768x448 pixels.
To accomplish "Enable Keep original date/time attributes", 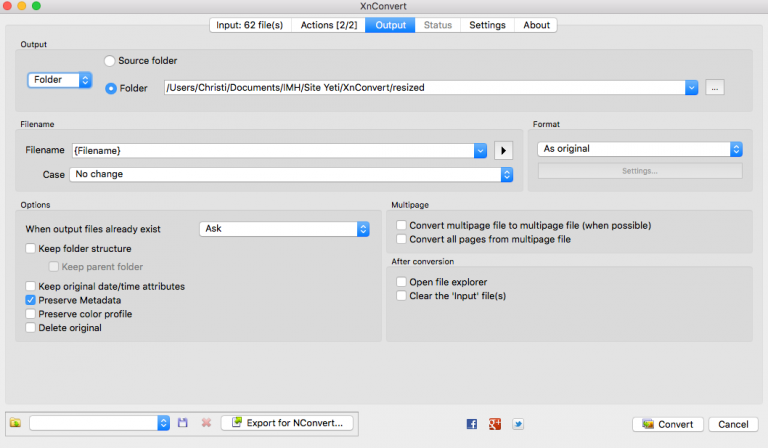I will 30,286.
